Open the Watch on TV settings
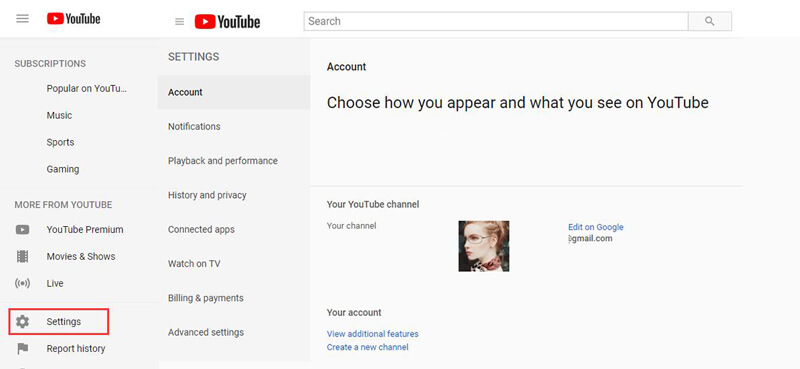The width and height of the screenshot is (800, 369). [194, 264]
